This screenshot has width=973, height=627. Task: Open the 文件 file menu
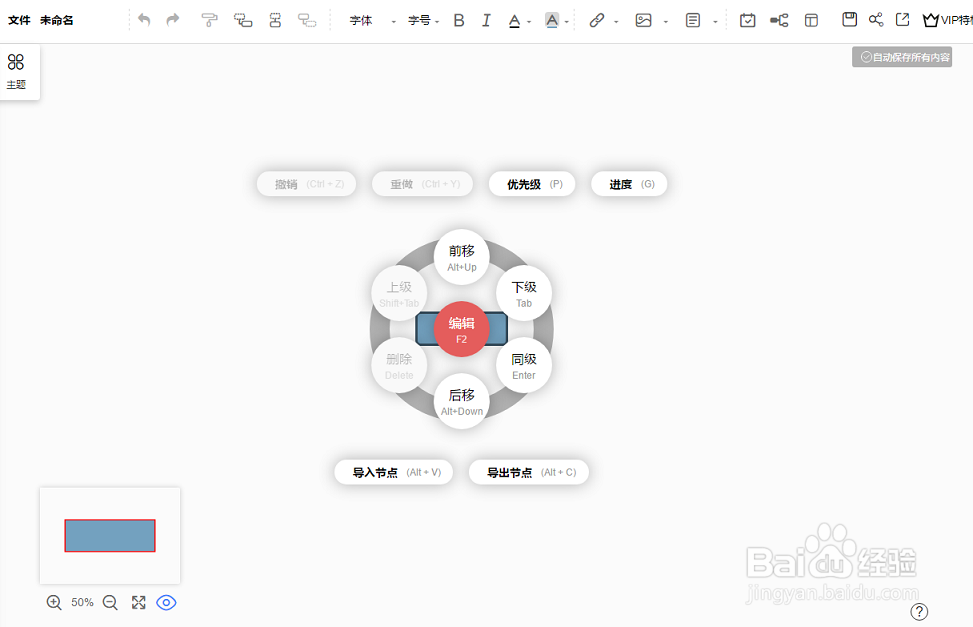(x=19, y=20)
